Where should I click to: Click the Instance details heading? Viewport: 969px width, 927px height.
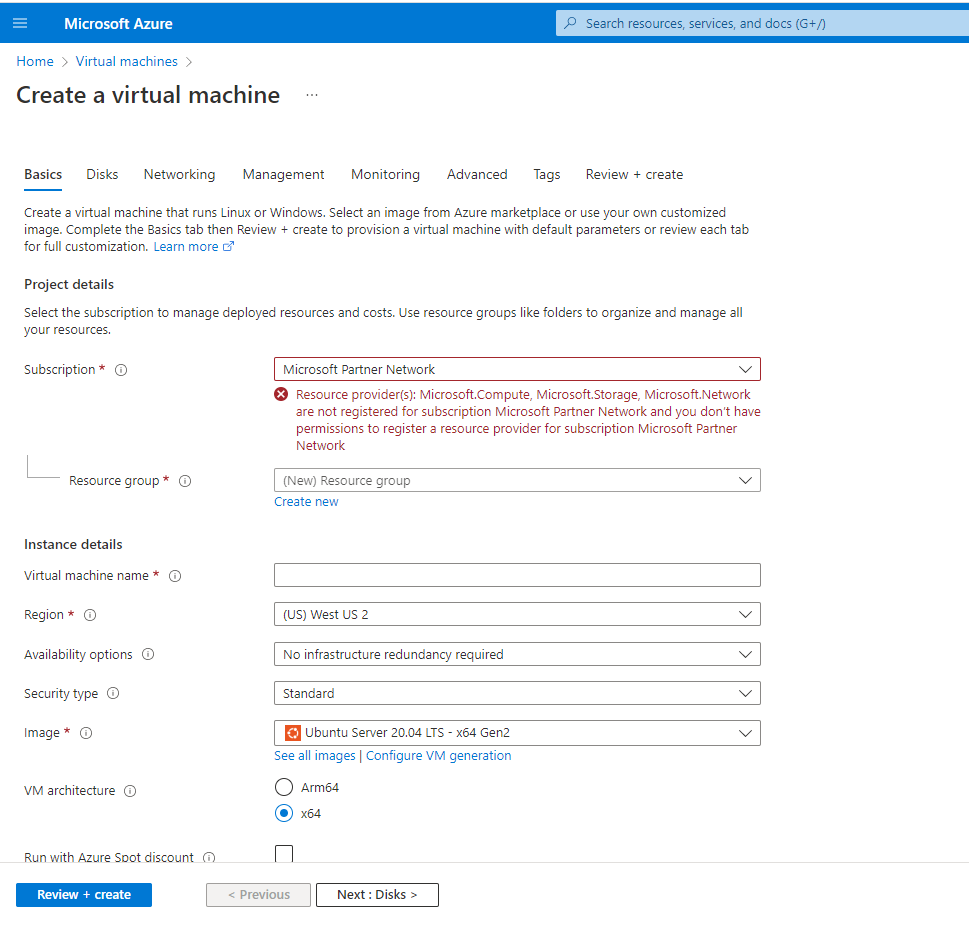73,544
